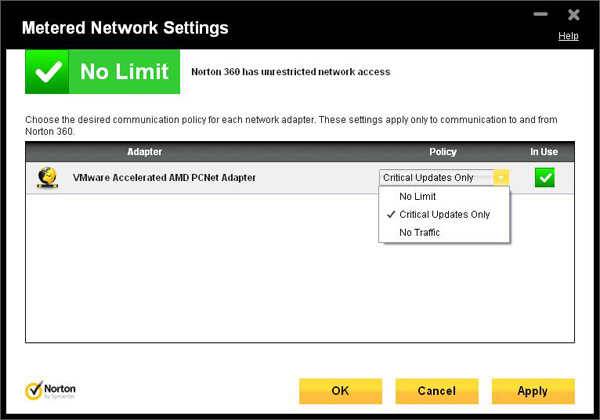Select No Limit from policy list
600x420 pixels.
[444, 196]
